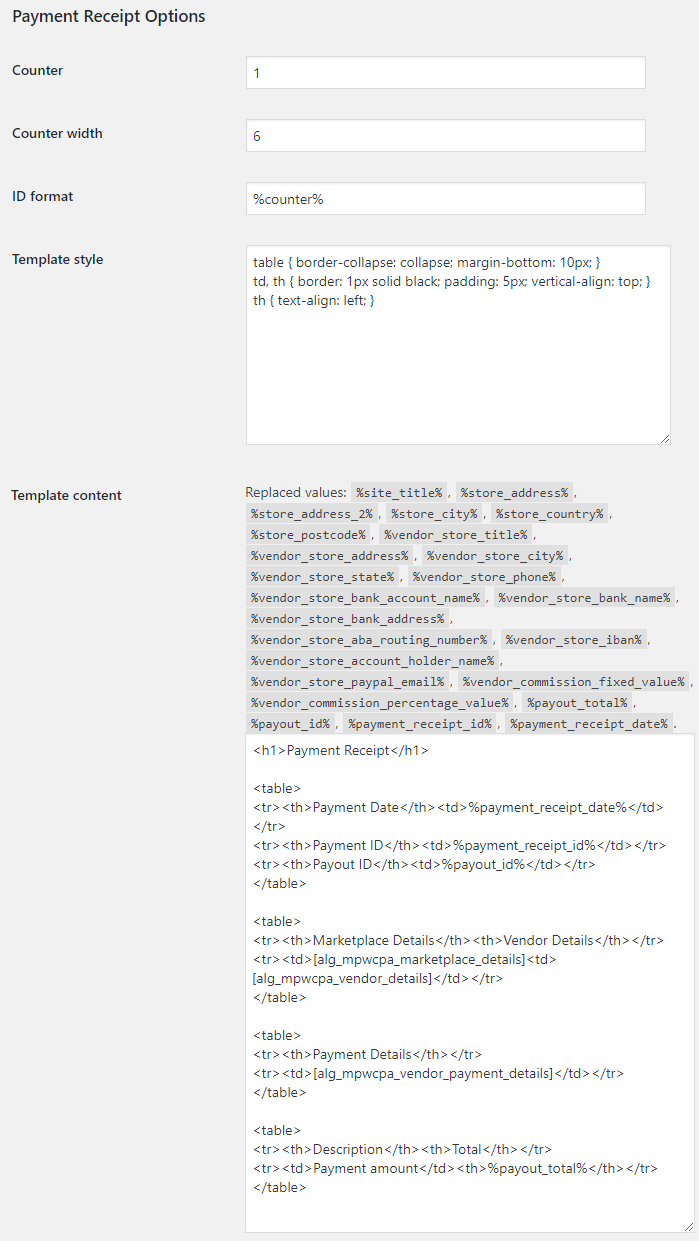Select the %vendor_store_iban% placeholder

[575, 639]
